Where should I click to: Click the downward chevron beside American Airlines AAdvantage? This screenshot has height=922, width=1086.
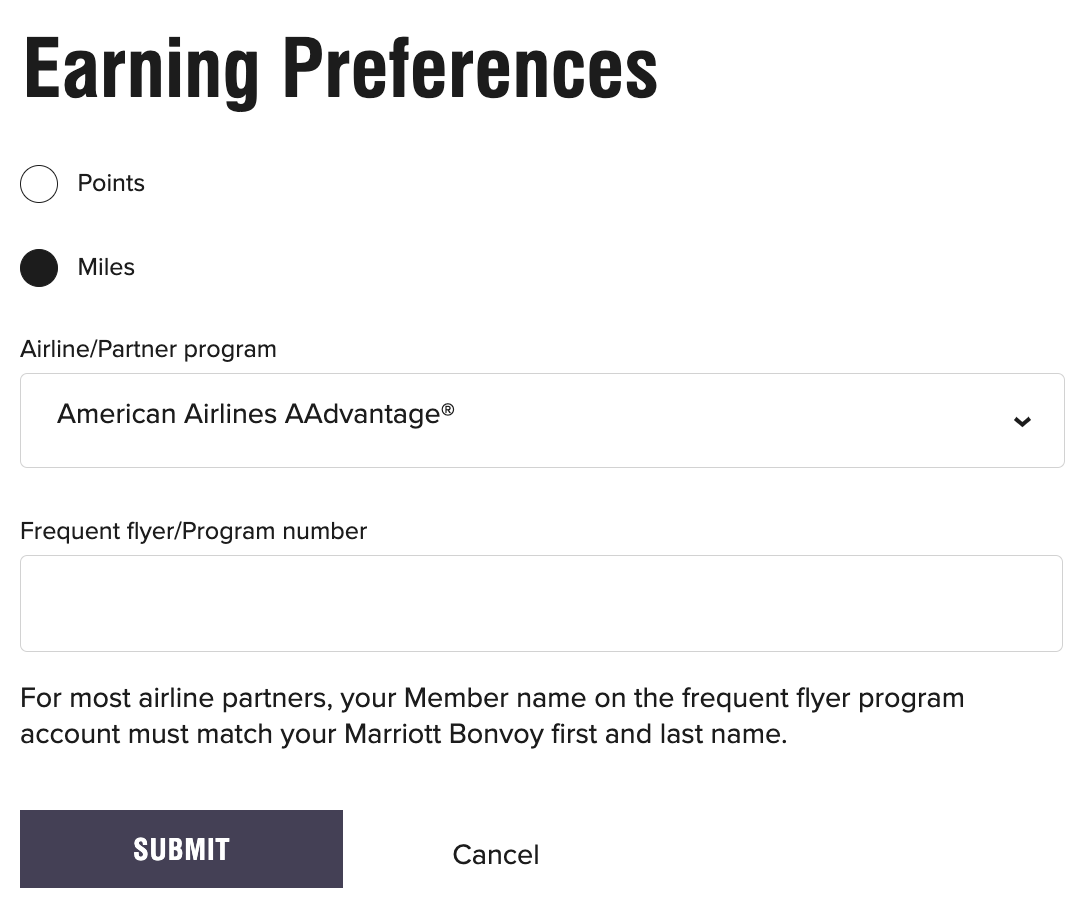[1023, 421]
